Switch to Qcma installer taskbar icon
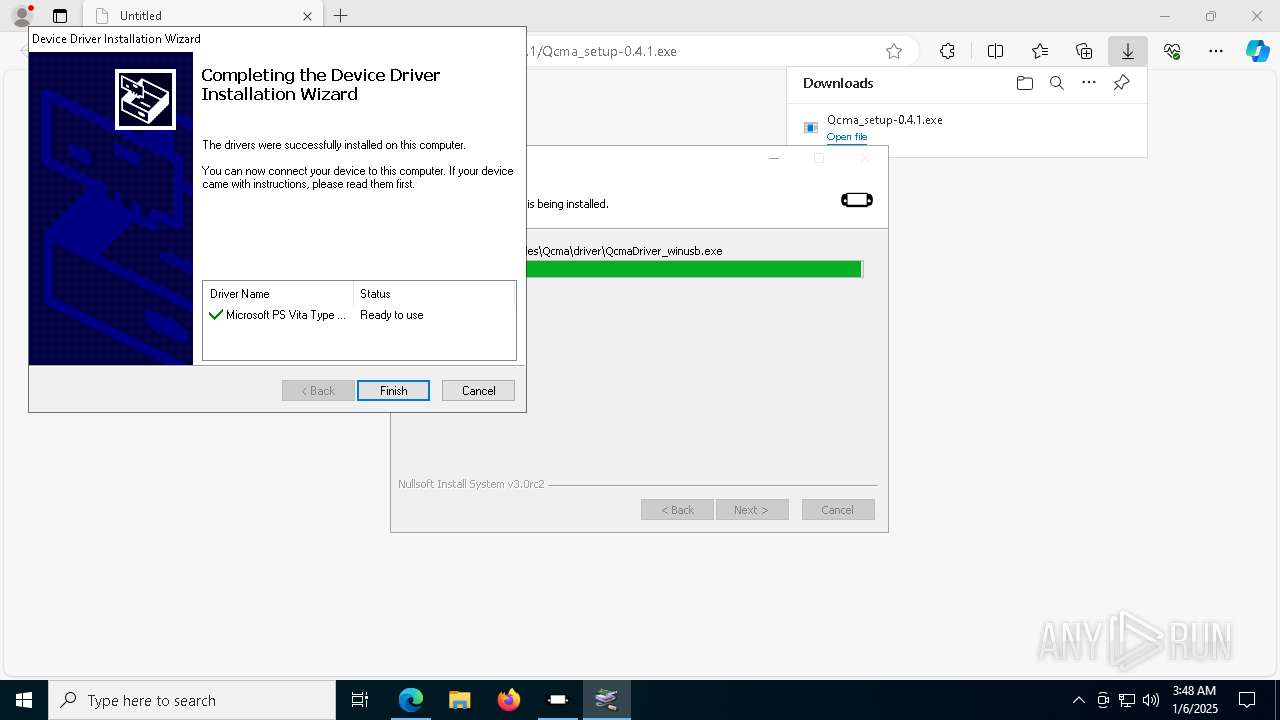 pos(558,700)
